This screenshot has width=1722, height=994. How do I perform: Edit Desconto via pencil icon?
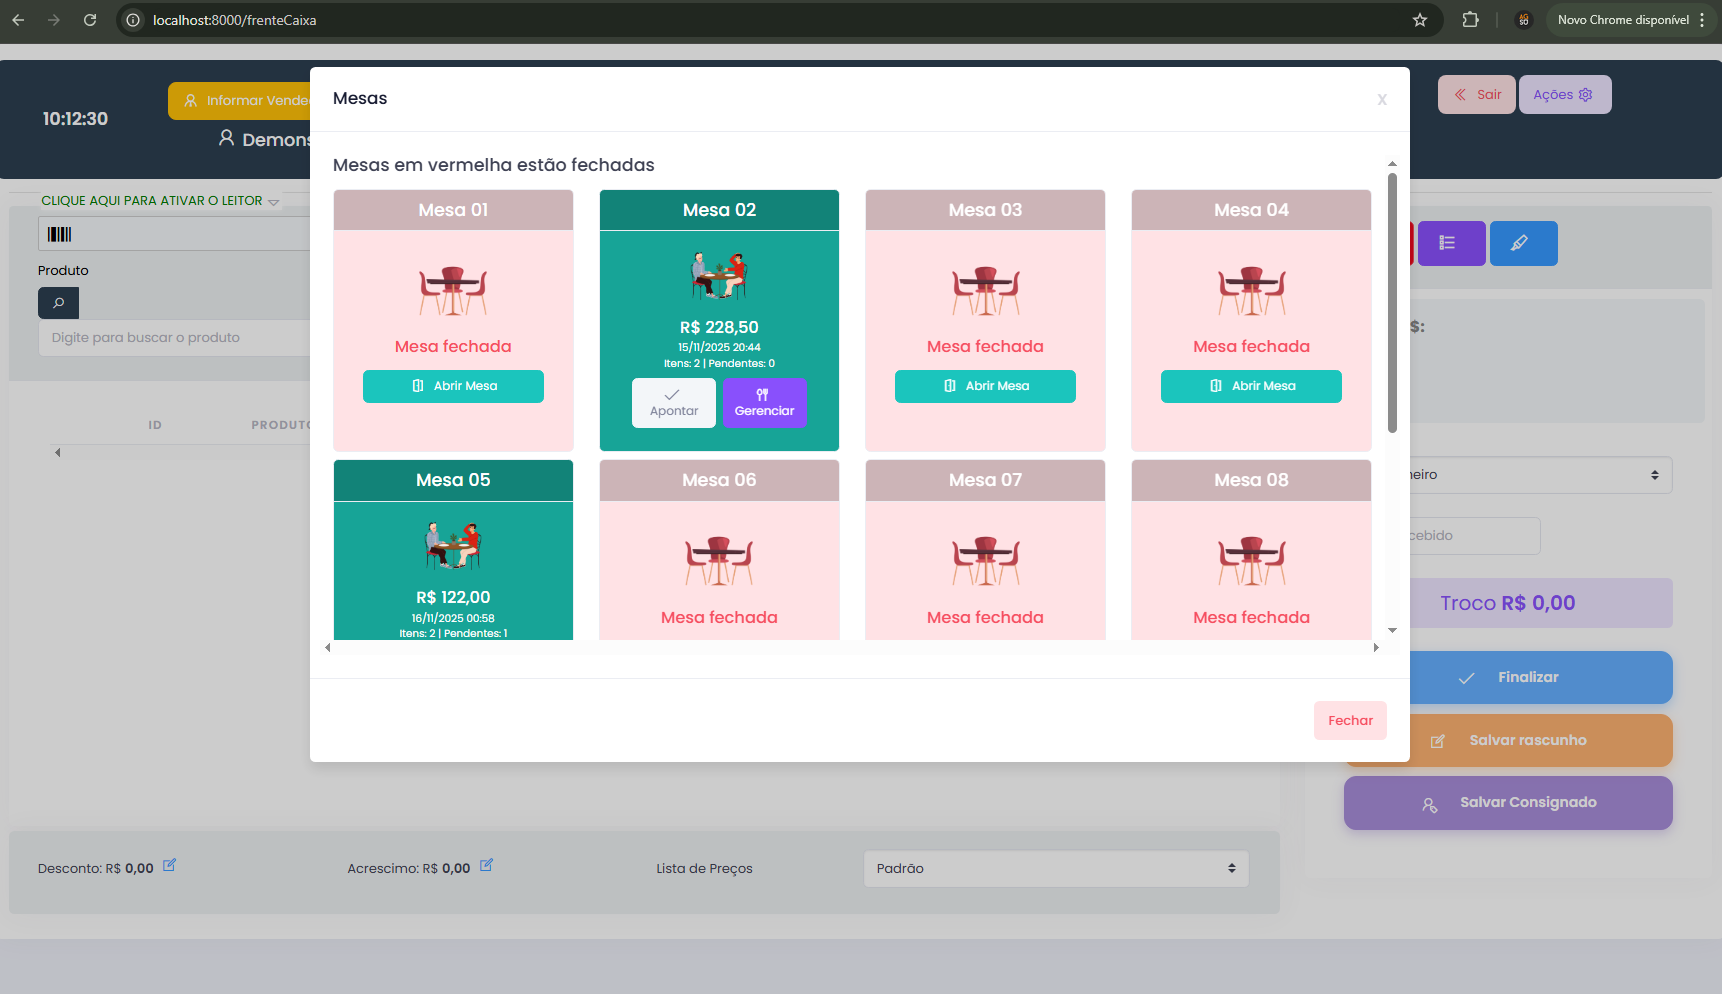click(169, 865)
